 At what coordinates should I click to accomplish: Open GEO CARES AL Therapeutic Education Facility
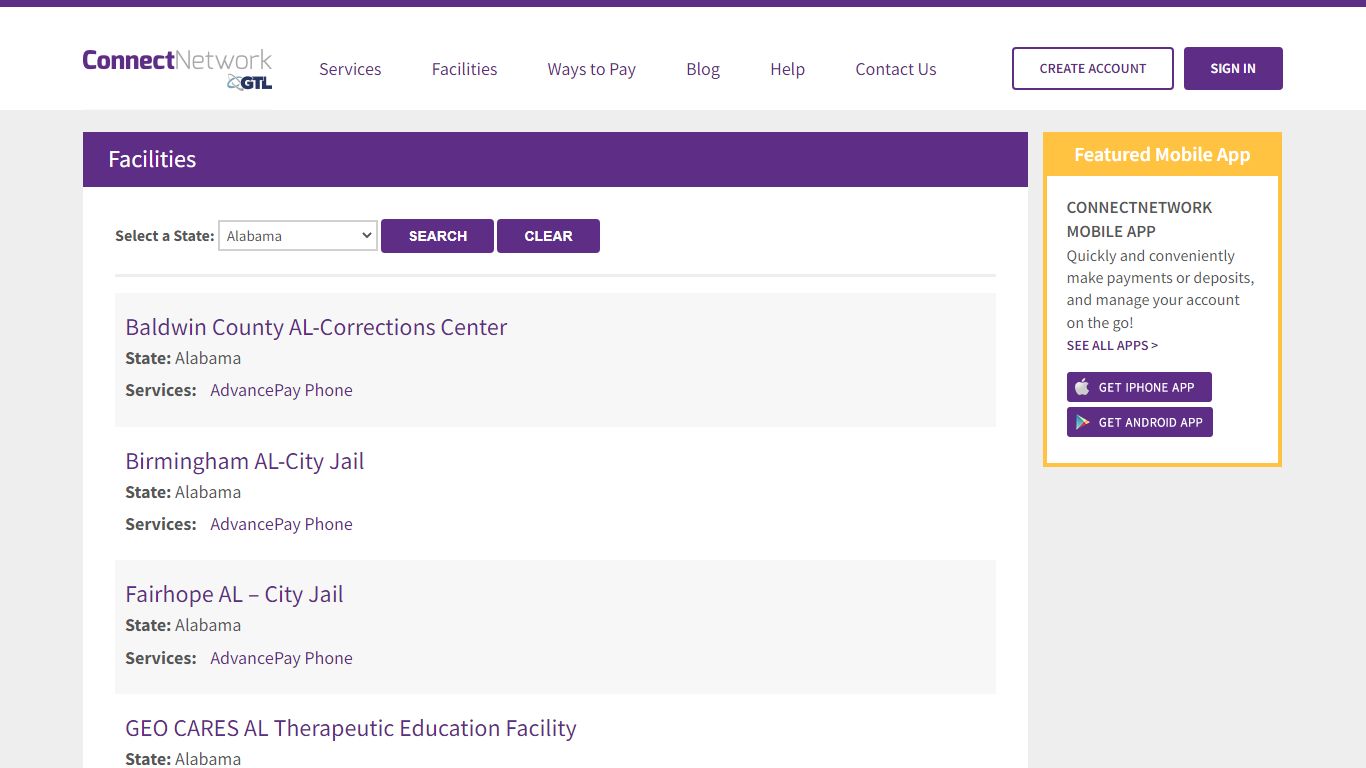click(351, 728)
